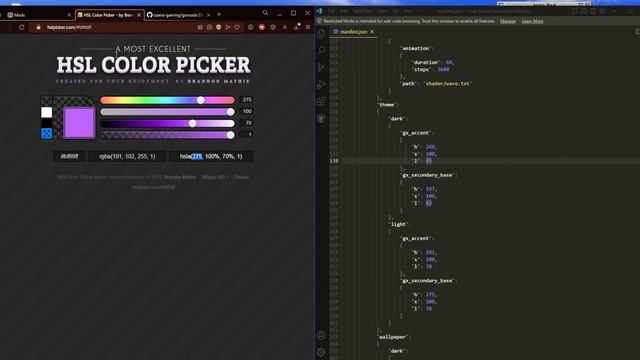Open VS Code Accounts icon

click(322, 336)
